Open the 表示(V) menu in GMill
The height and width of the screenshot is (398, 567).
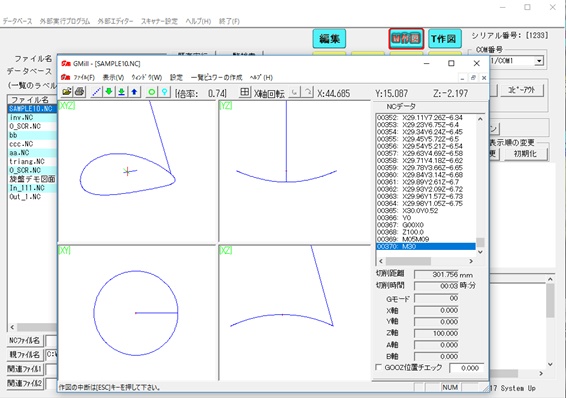[113, 78]
